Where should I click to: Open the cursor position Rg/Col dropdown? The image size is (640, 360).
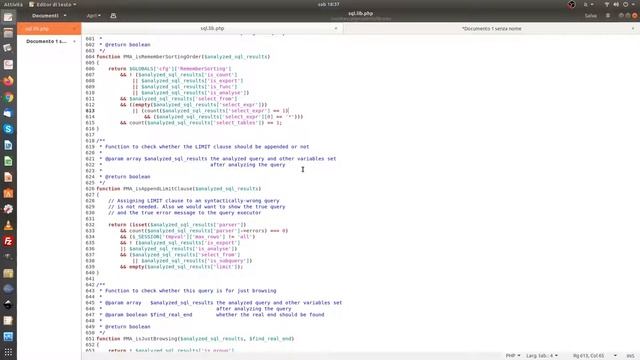click(595, 356)
